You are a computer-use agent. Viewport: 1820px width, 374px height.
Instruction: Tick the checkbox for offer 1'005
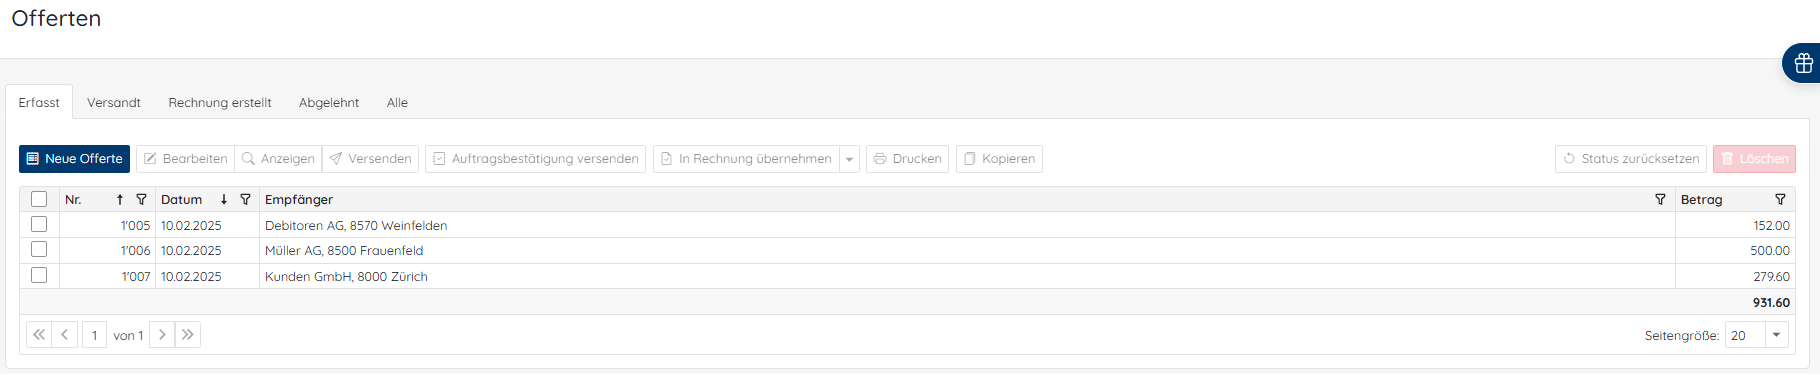tap(39, 224)
